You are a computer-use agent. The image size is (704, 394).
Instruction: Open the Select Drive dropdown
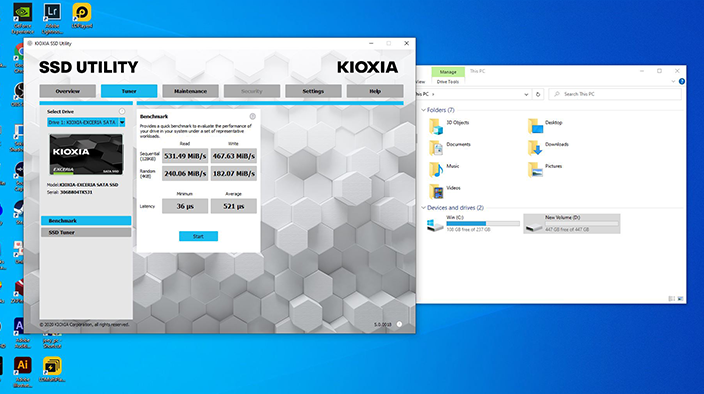[x=86, y=122]
